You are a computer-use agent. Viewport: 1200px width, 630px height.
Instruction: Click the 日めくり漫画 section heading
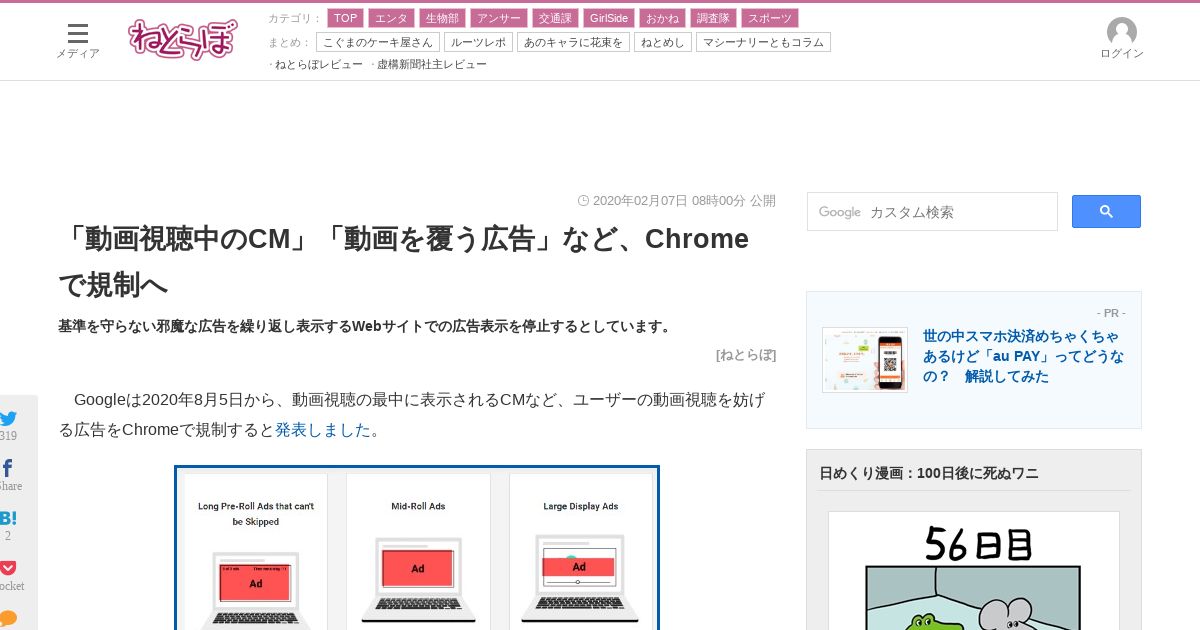[929, 473]
